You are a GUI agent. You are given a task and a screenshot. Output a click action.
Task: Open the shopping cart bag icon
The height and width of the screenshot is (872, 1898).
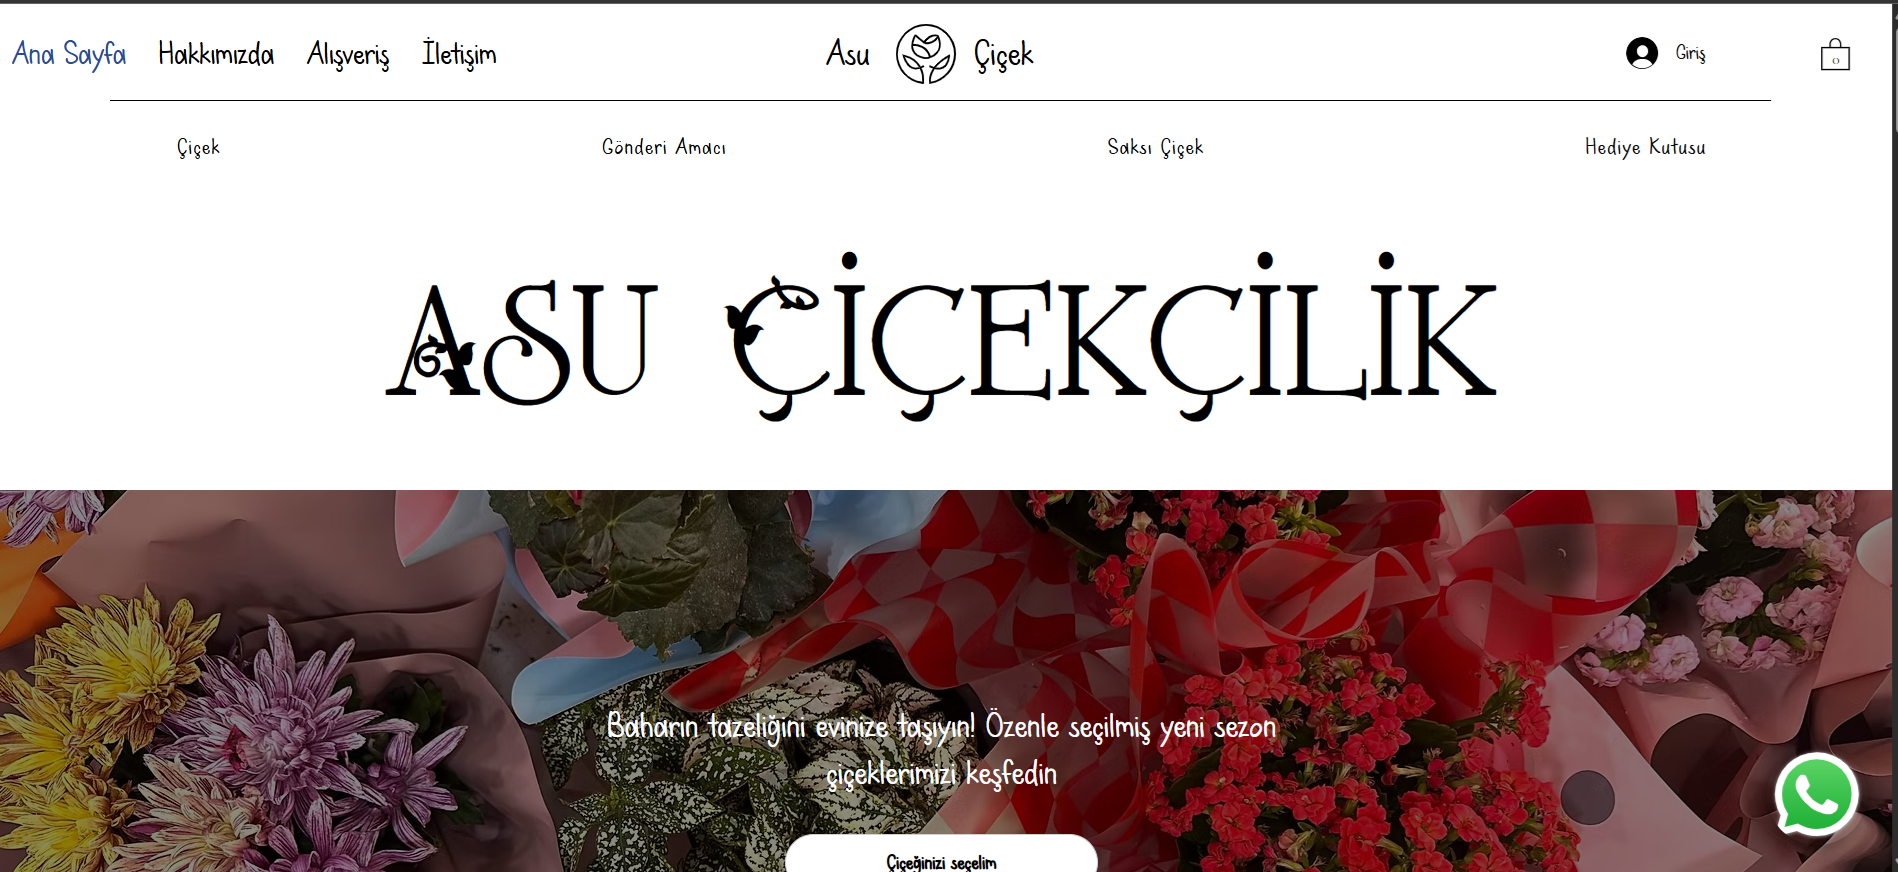1835,54
